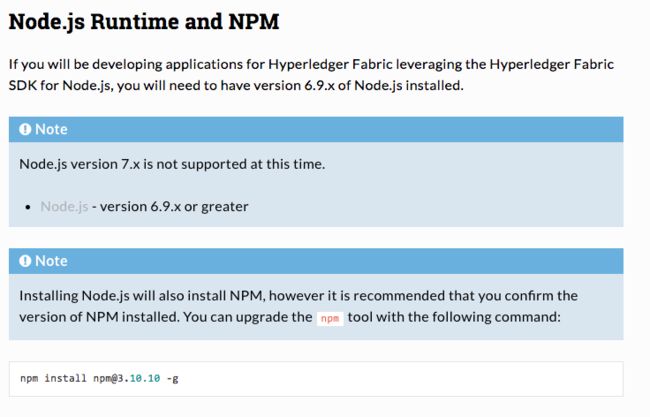The height and width of the screenshot is (417, 650).
Task: Click "version of NPM installed" text in second note
Action: coord(99,317)
